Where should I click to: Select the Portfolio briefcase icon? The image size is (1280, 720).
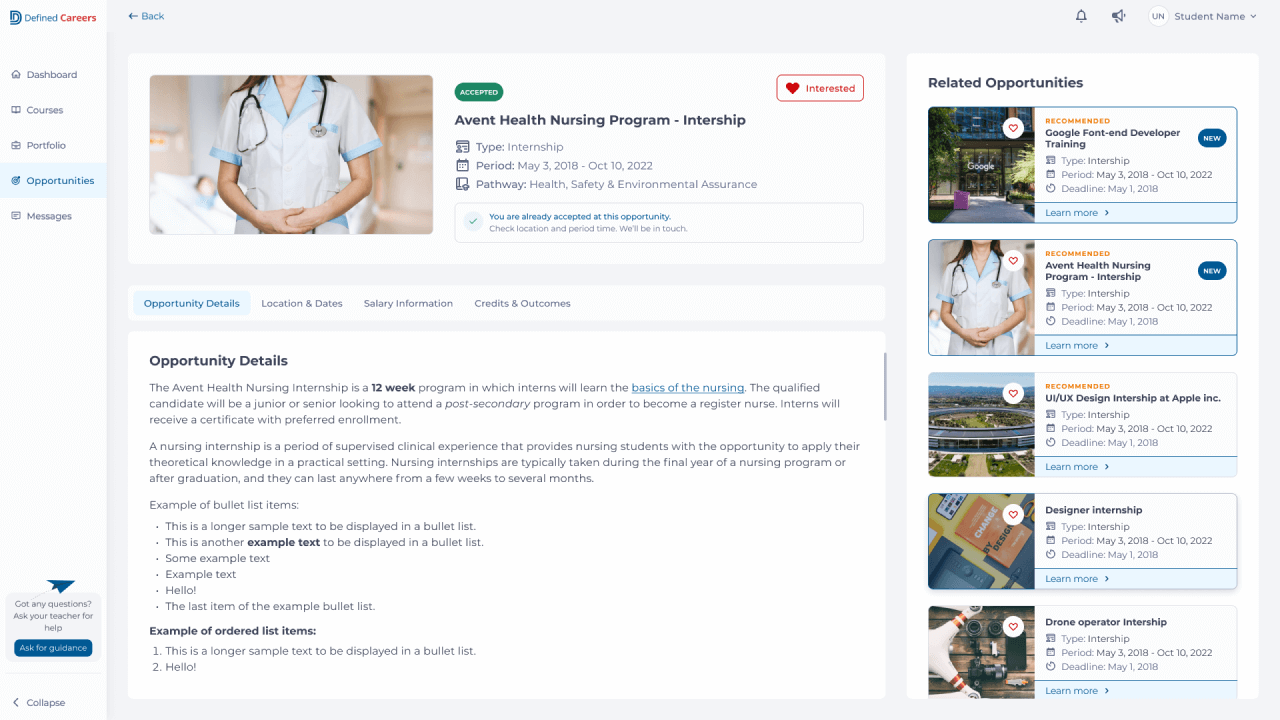coord(16,145)
